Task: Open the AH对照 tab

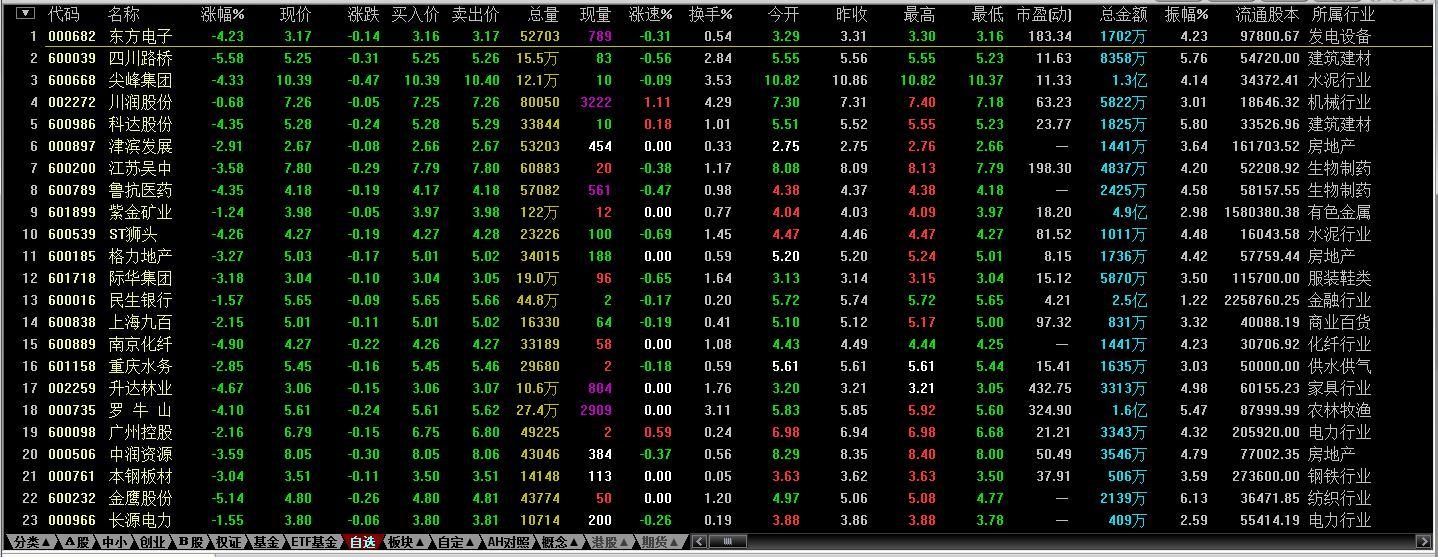Action: tap(508, 542)
